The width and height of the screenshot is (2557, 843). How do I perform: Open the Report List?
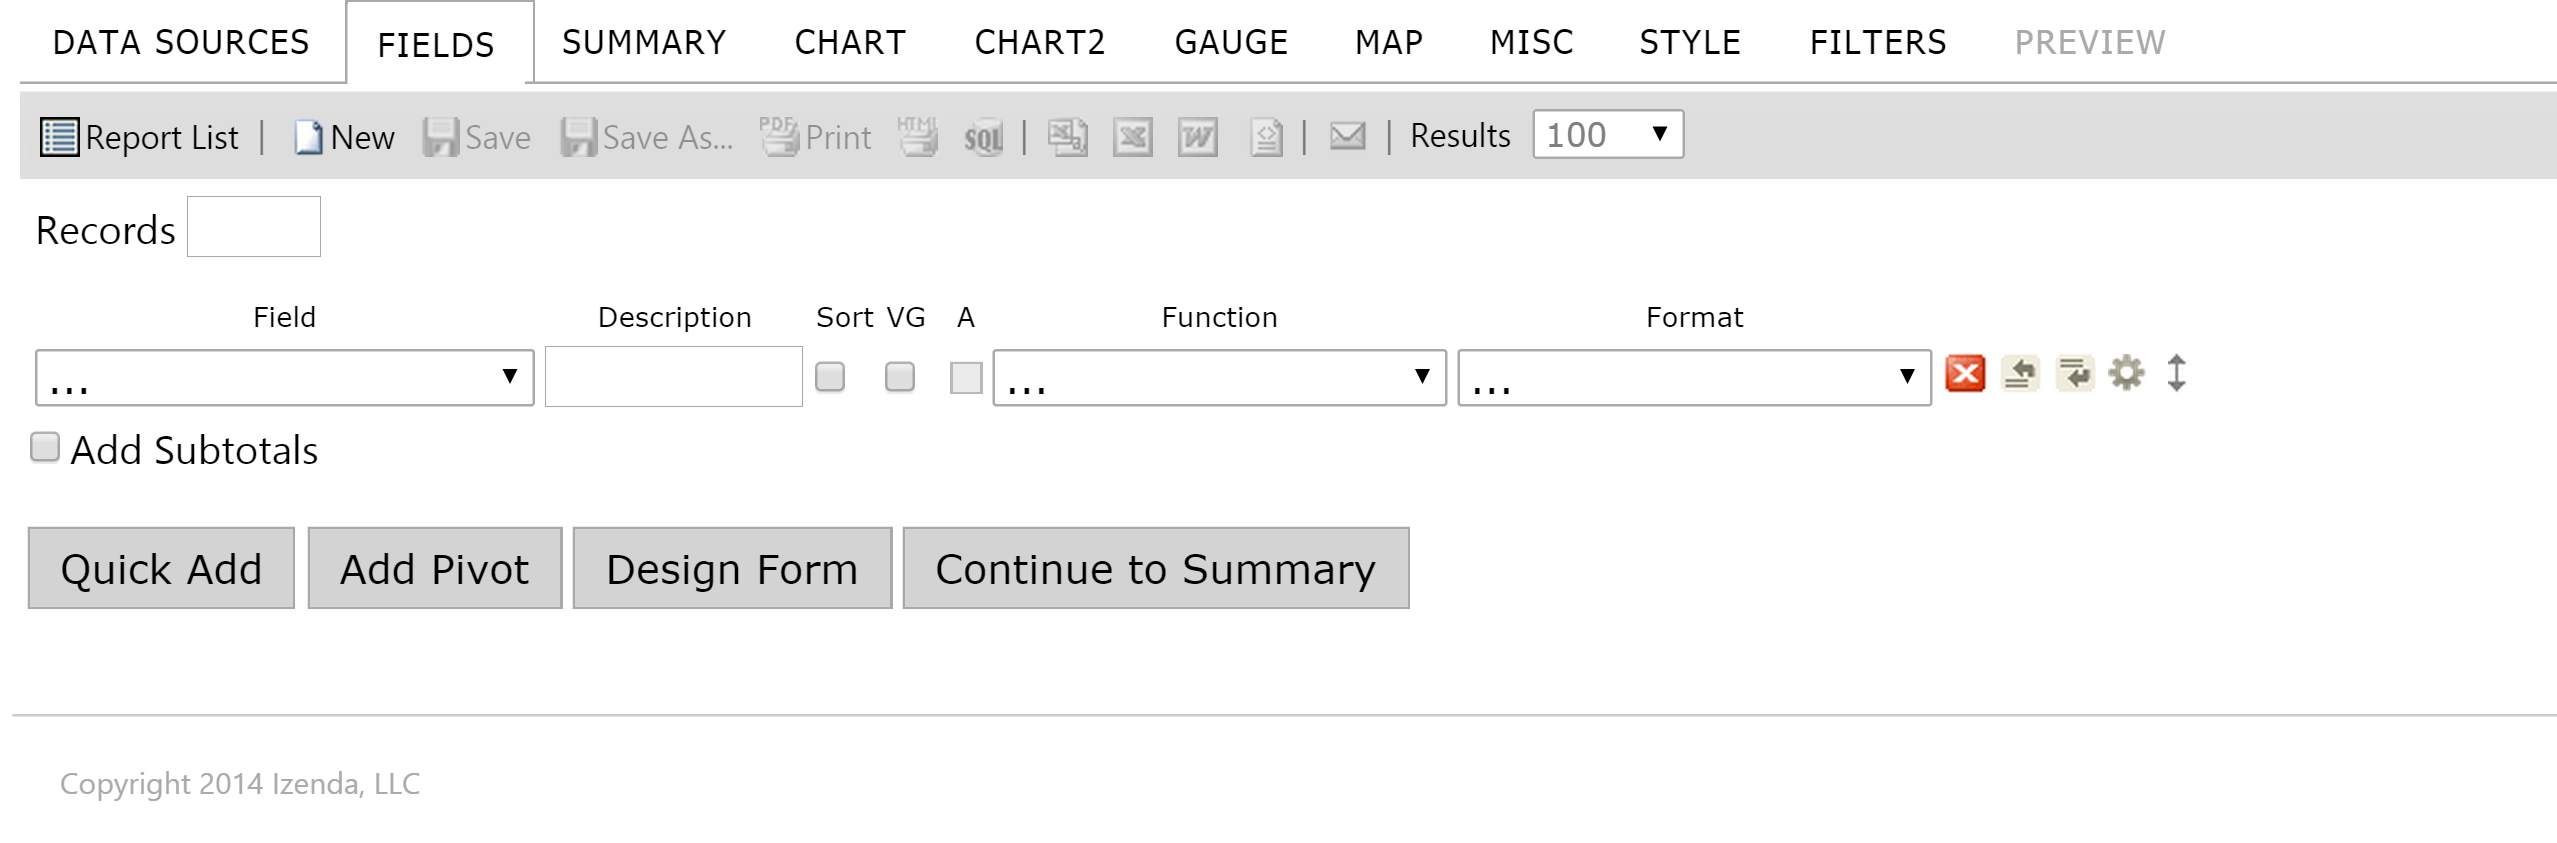pyautogui.click(x=140, y=137)
